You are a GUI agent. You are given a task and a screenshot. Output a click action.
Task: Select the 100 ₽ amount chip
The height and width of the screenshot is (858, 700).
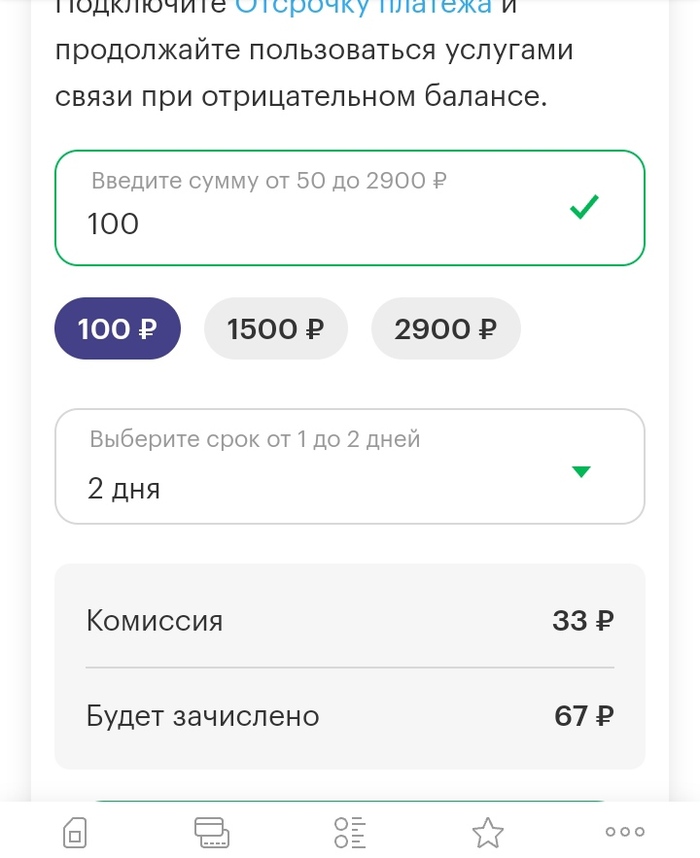[117, 328]
